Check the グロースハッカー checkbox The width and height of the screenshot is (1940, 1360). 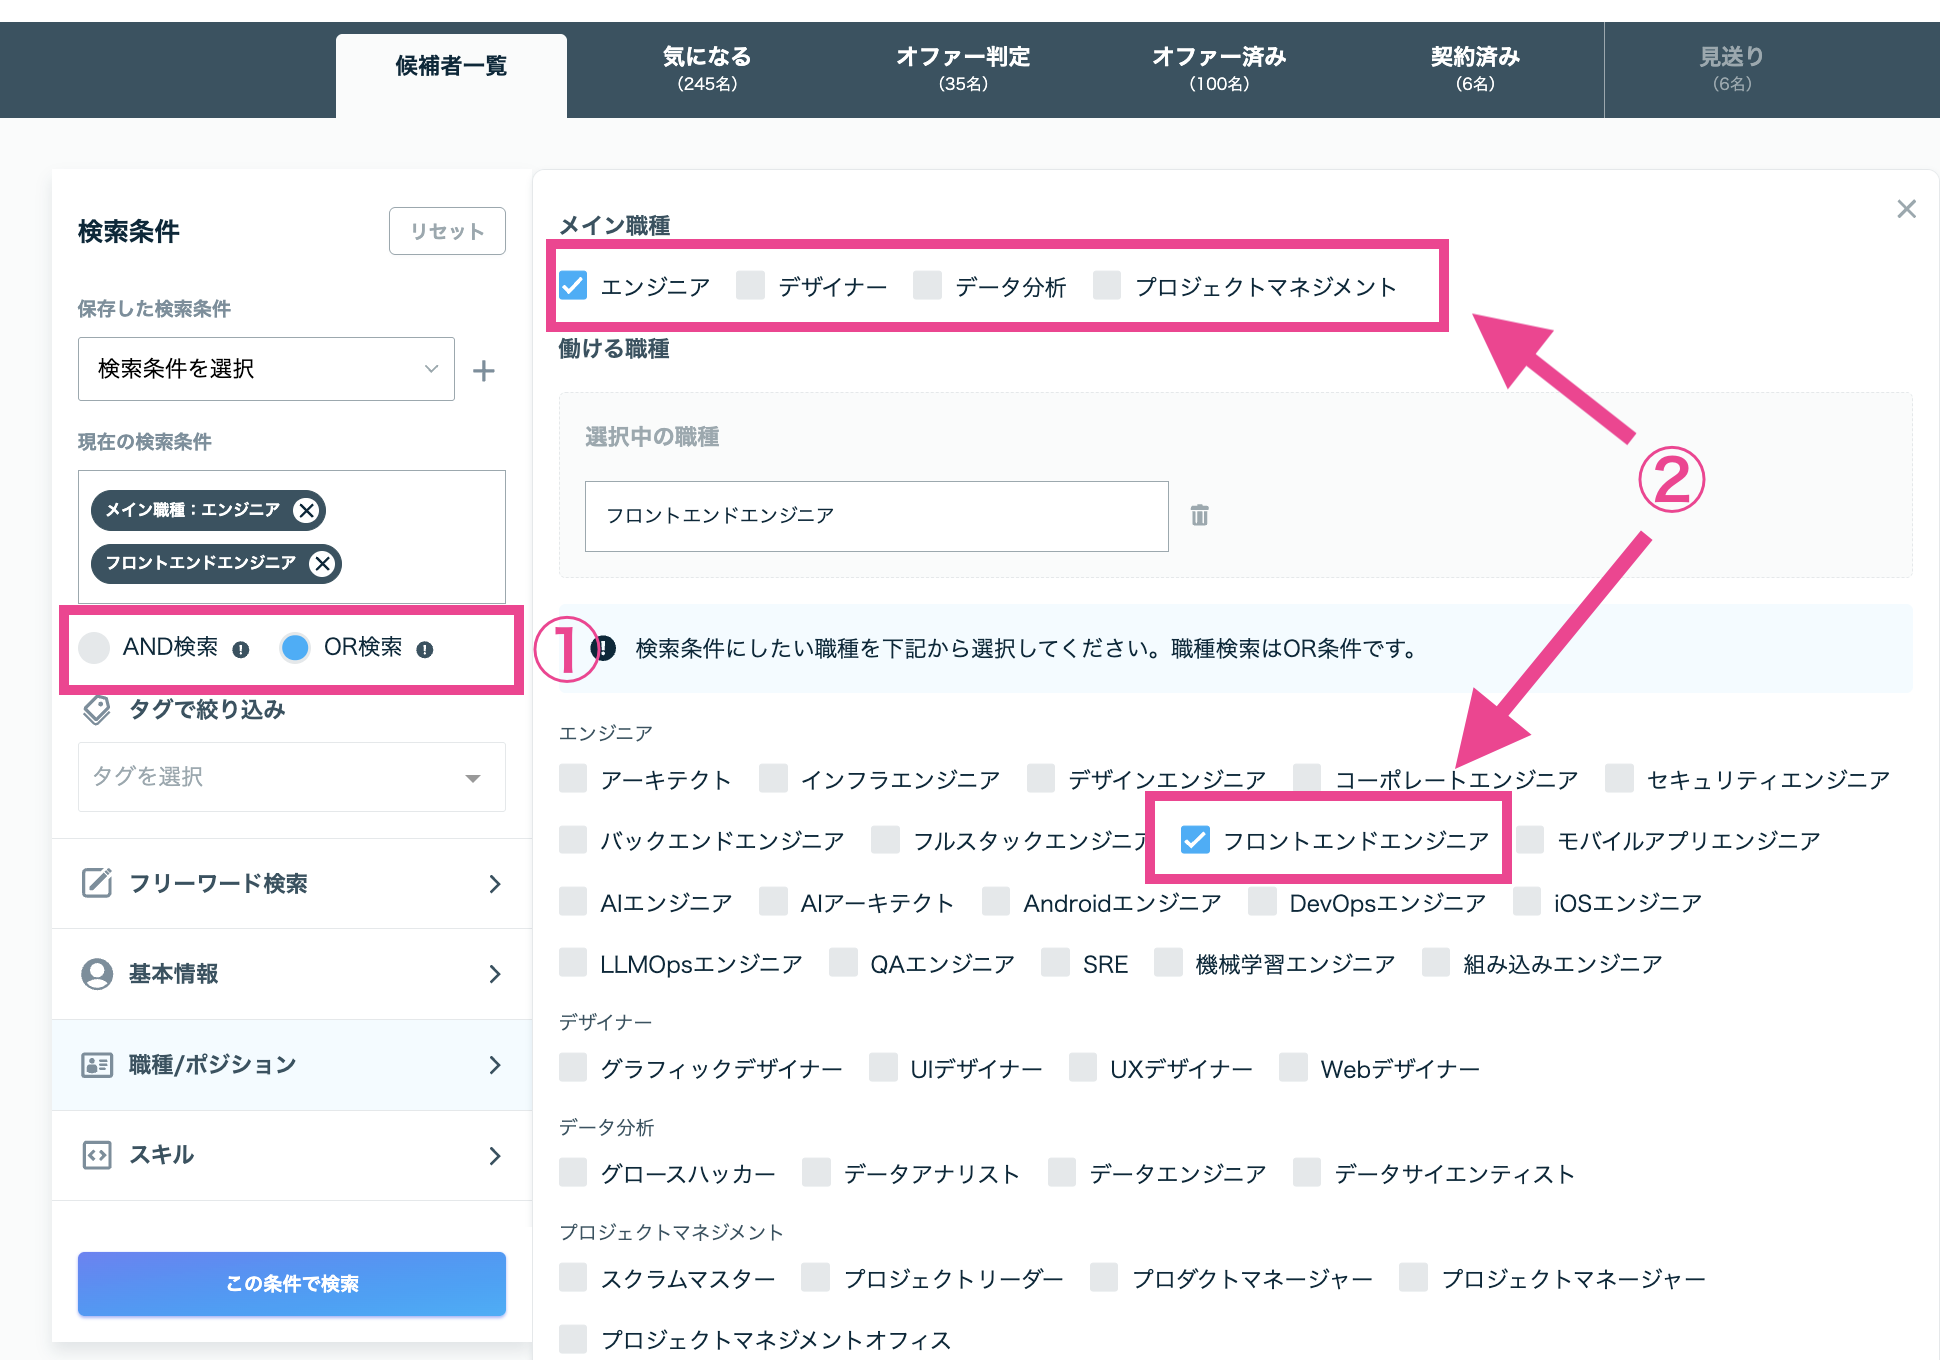pos(573,1173)
